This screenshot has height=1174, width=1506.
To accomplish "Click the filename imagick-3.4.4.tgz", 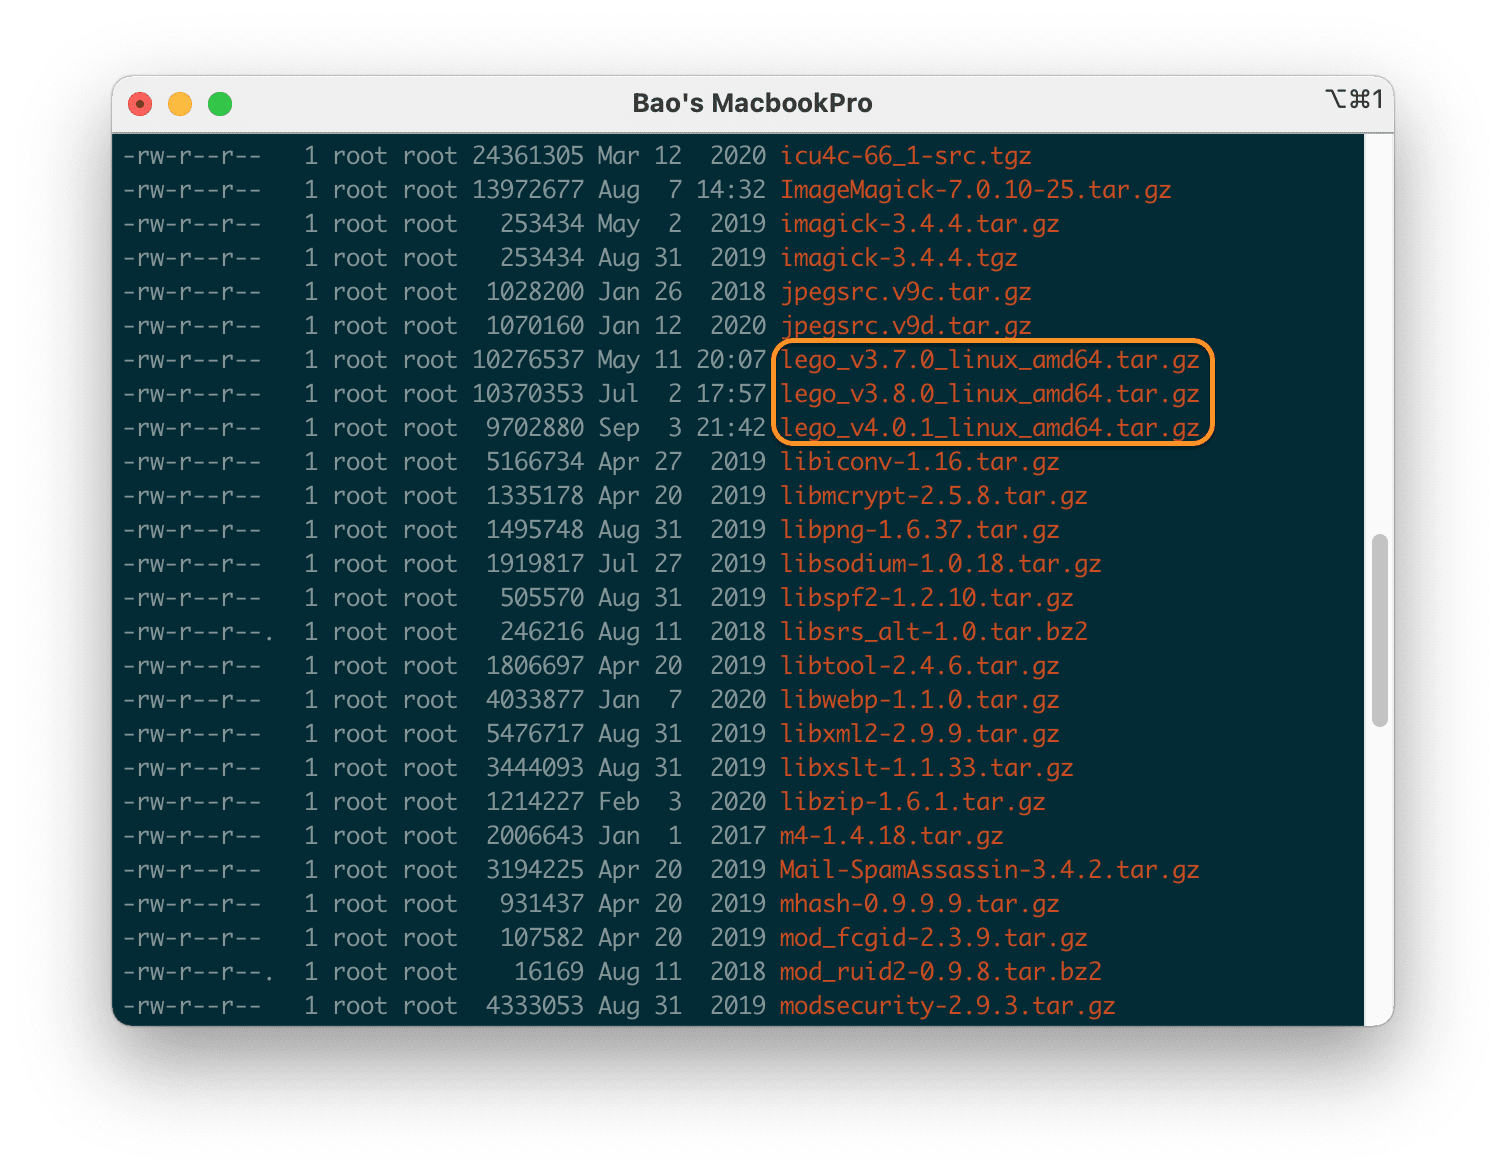I will (898, 259).
